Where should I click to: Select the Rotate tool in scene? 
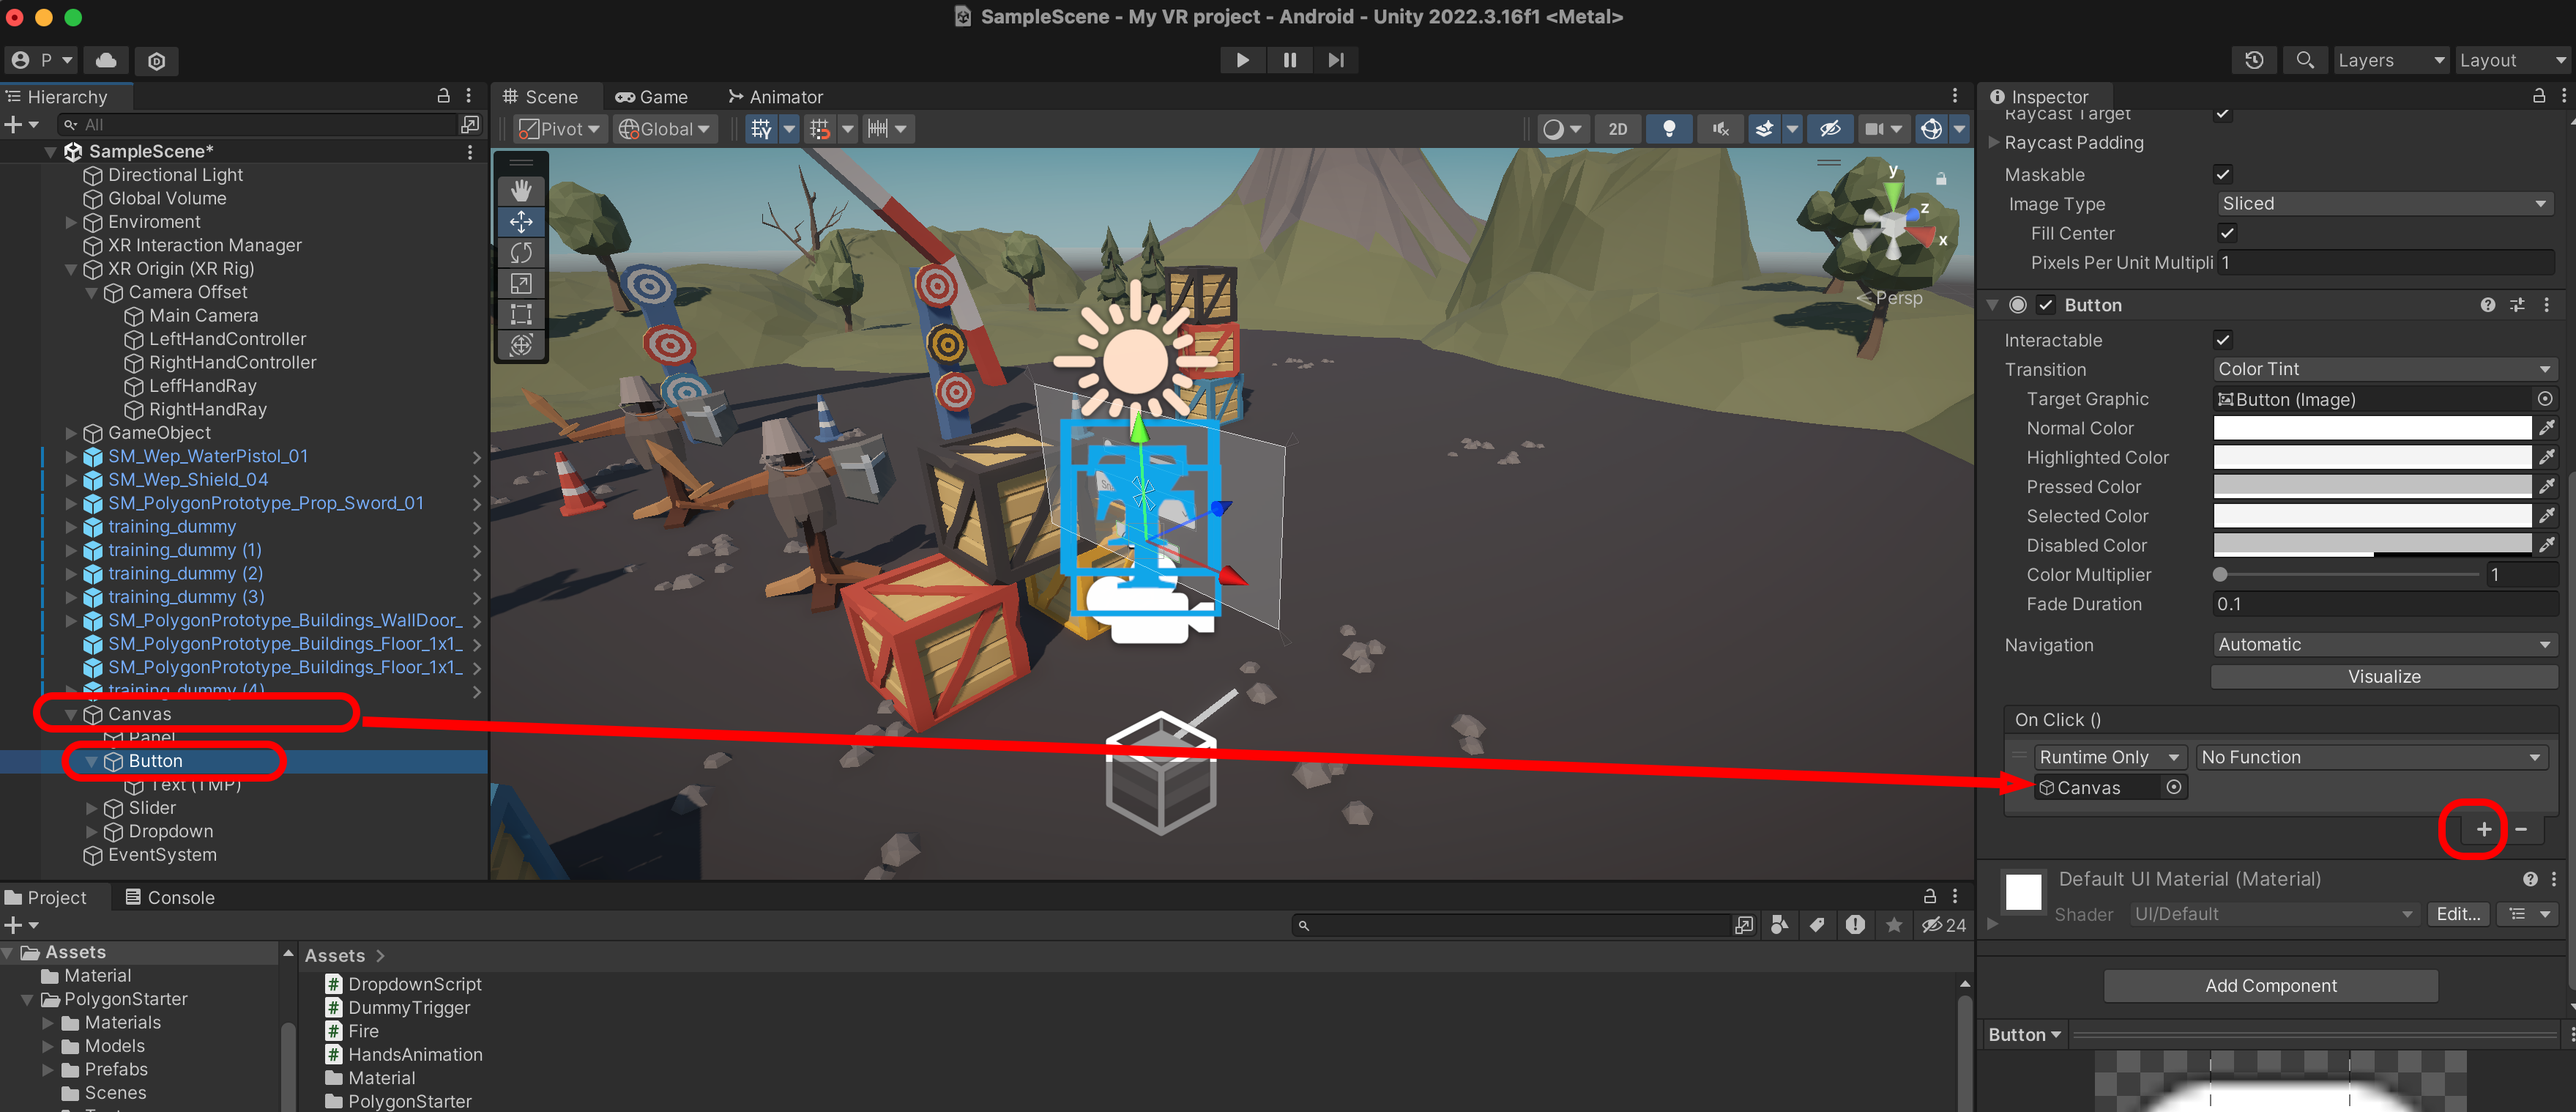pos(521,252)
